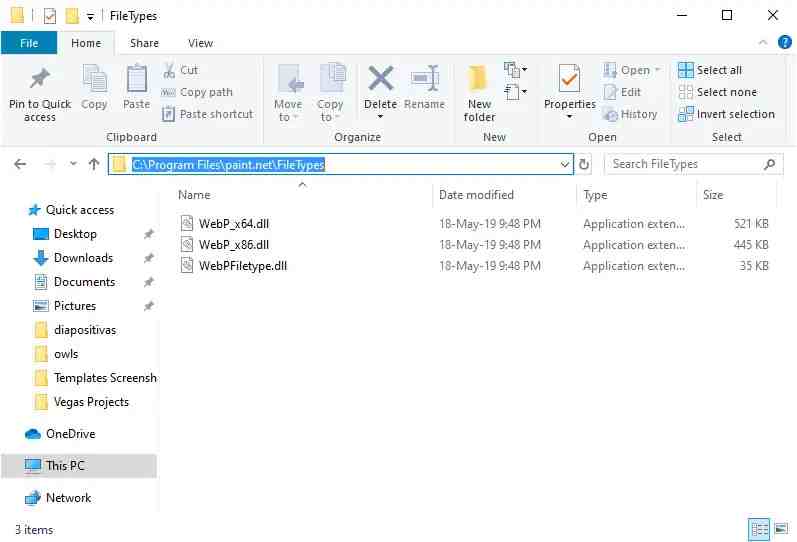Viewport: 797px width, 542px height.
Task: Click the Copy icon in Clipboard group
Action: click(94, 82)
